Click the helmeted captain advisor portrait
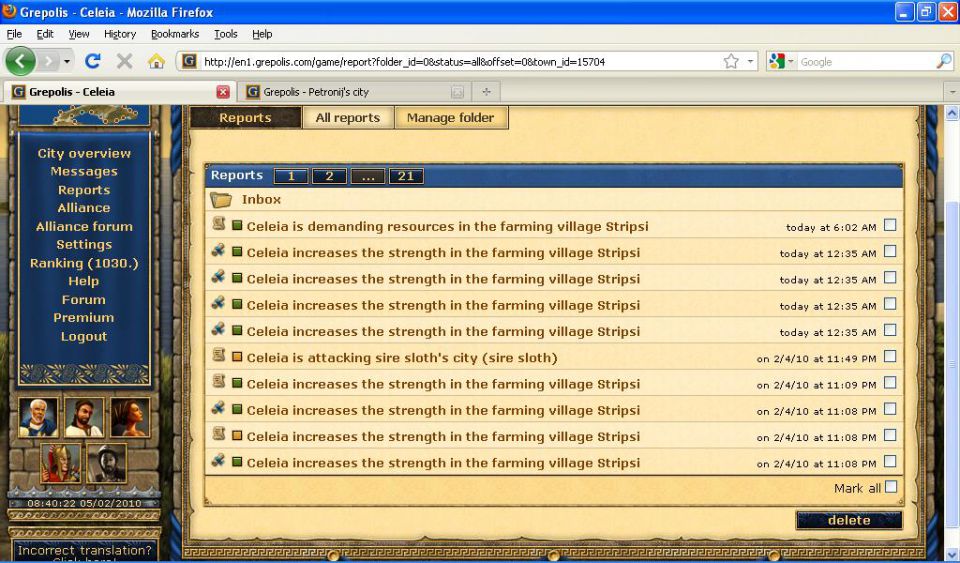This screenshot has height=563, width=960. click(107, 463)
